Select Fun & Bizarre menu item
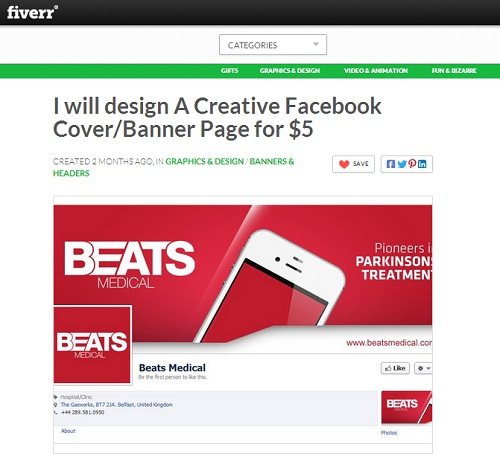 click(x=454, y=71)
